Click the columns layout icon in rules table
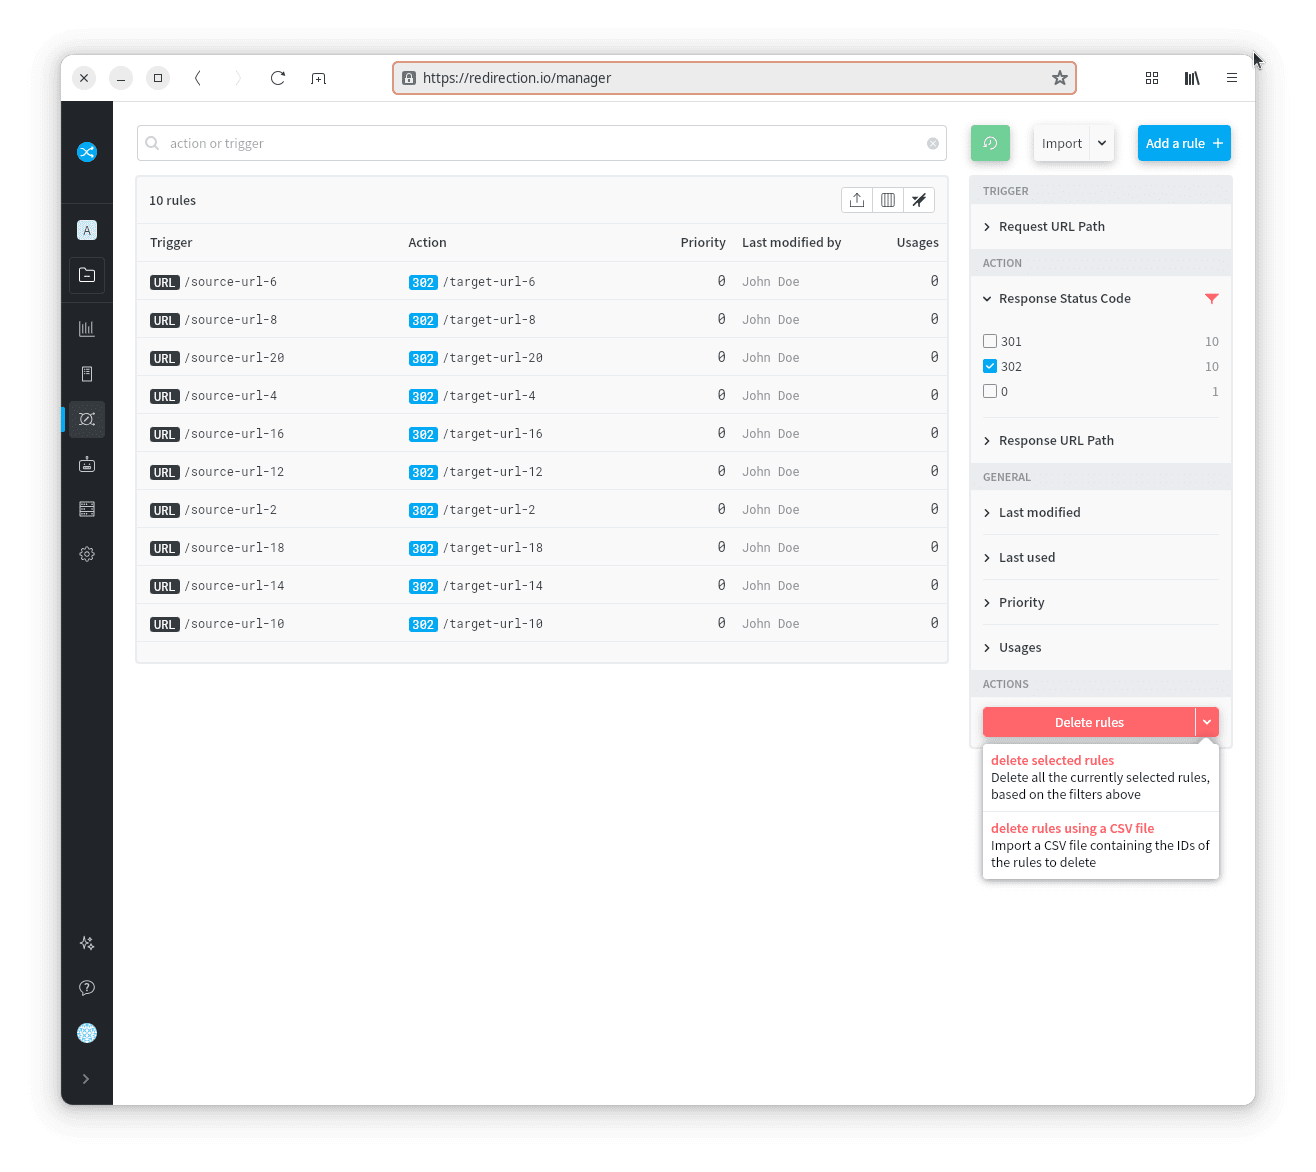This screenshot has height=1172, width=1316. (888, 200)
